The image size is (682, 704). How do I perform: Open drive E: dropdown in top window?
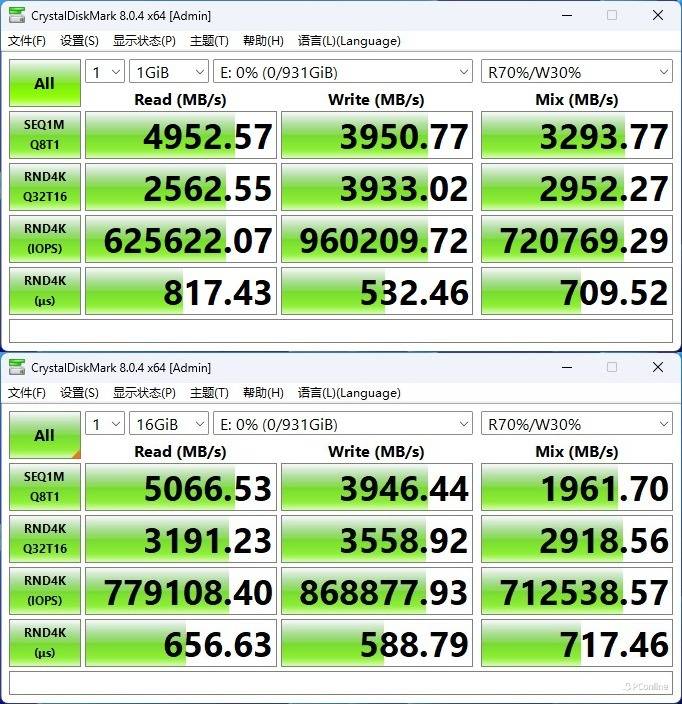tap(343, 71)
